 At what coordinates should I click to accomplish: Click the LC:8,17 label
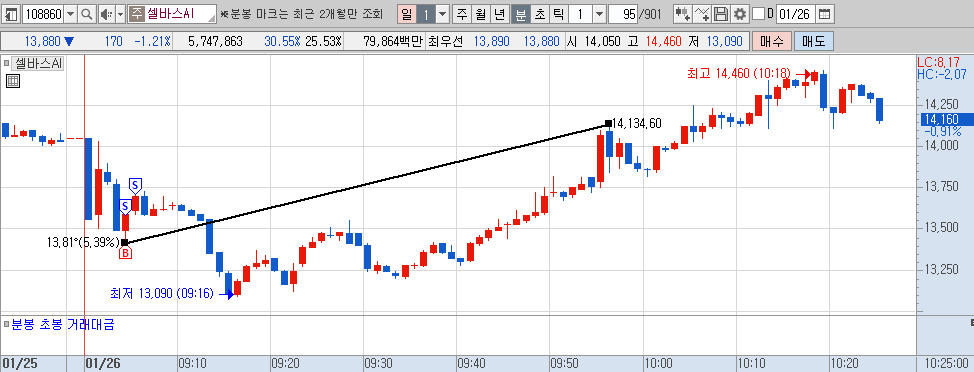pos(939,62)
